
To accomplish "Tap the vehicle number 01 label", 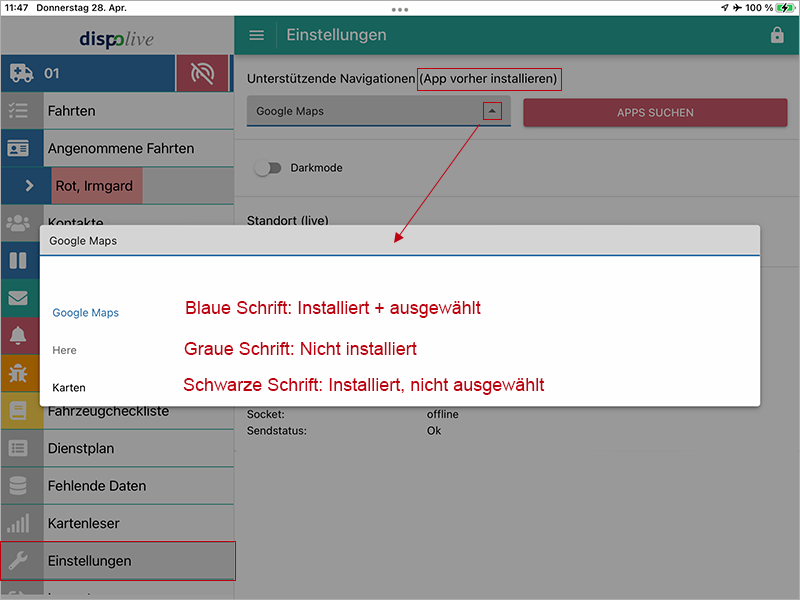I will tap(52, 73).
